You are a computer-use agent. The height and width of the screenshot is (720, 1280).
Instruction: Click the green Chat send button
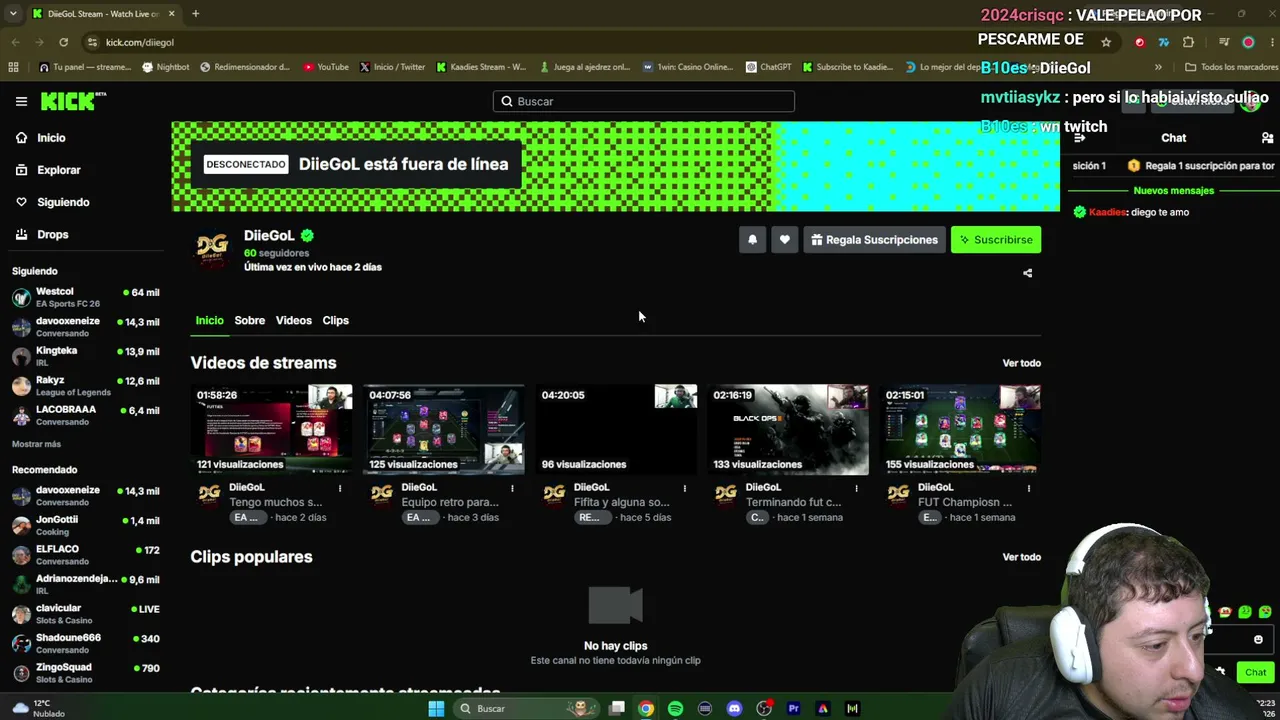coord(1255,672)
